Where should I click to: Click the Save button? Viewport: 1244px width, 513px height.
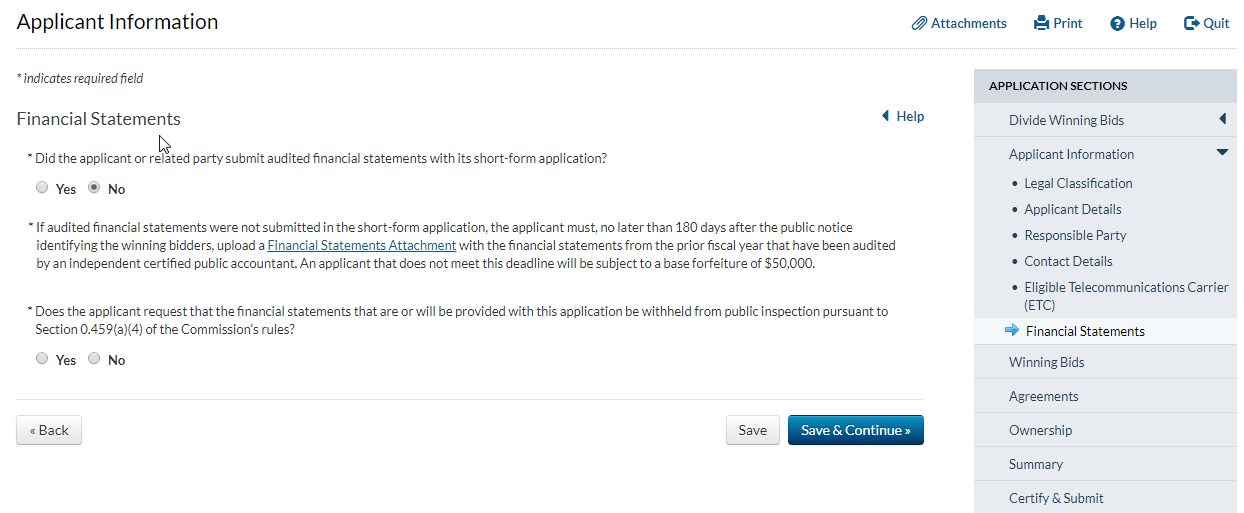(x=752, y=430)
